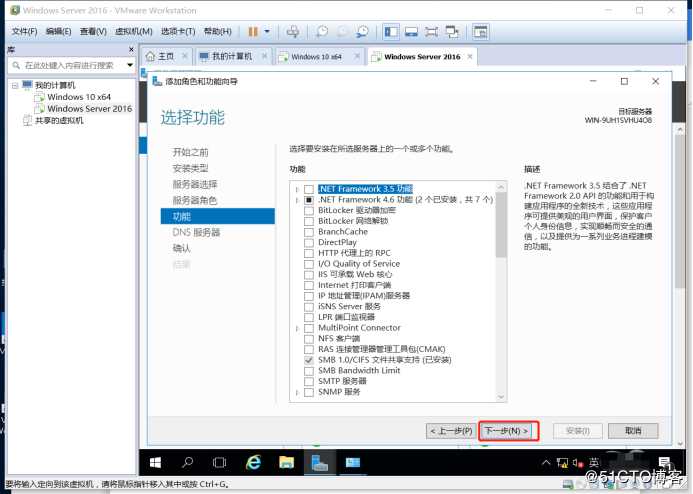Click the guest Task View icon
This screenshot has width=693, height=494.
219,463
